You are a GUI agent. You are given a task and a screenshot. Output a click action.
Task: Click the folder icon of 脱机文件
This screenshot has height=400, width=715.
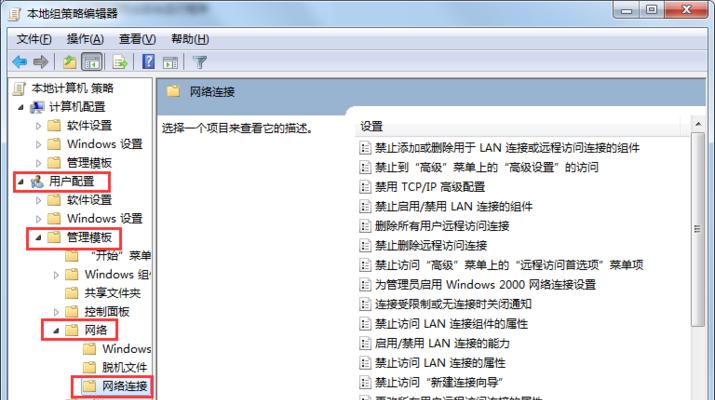(89, 367)
